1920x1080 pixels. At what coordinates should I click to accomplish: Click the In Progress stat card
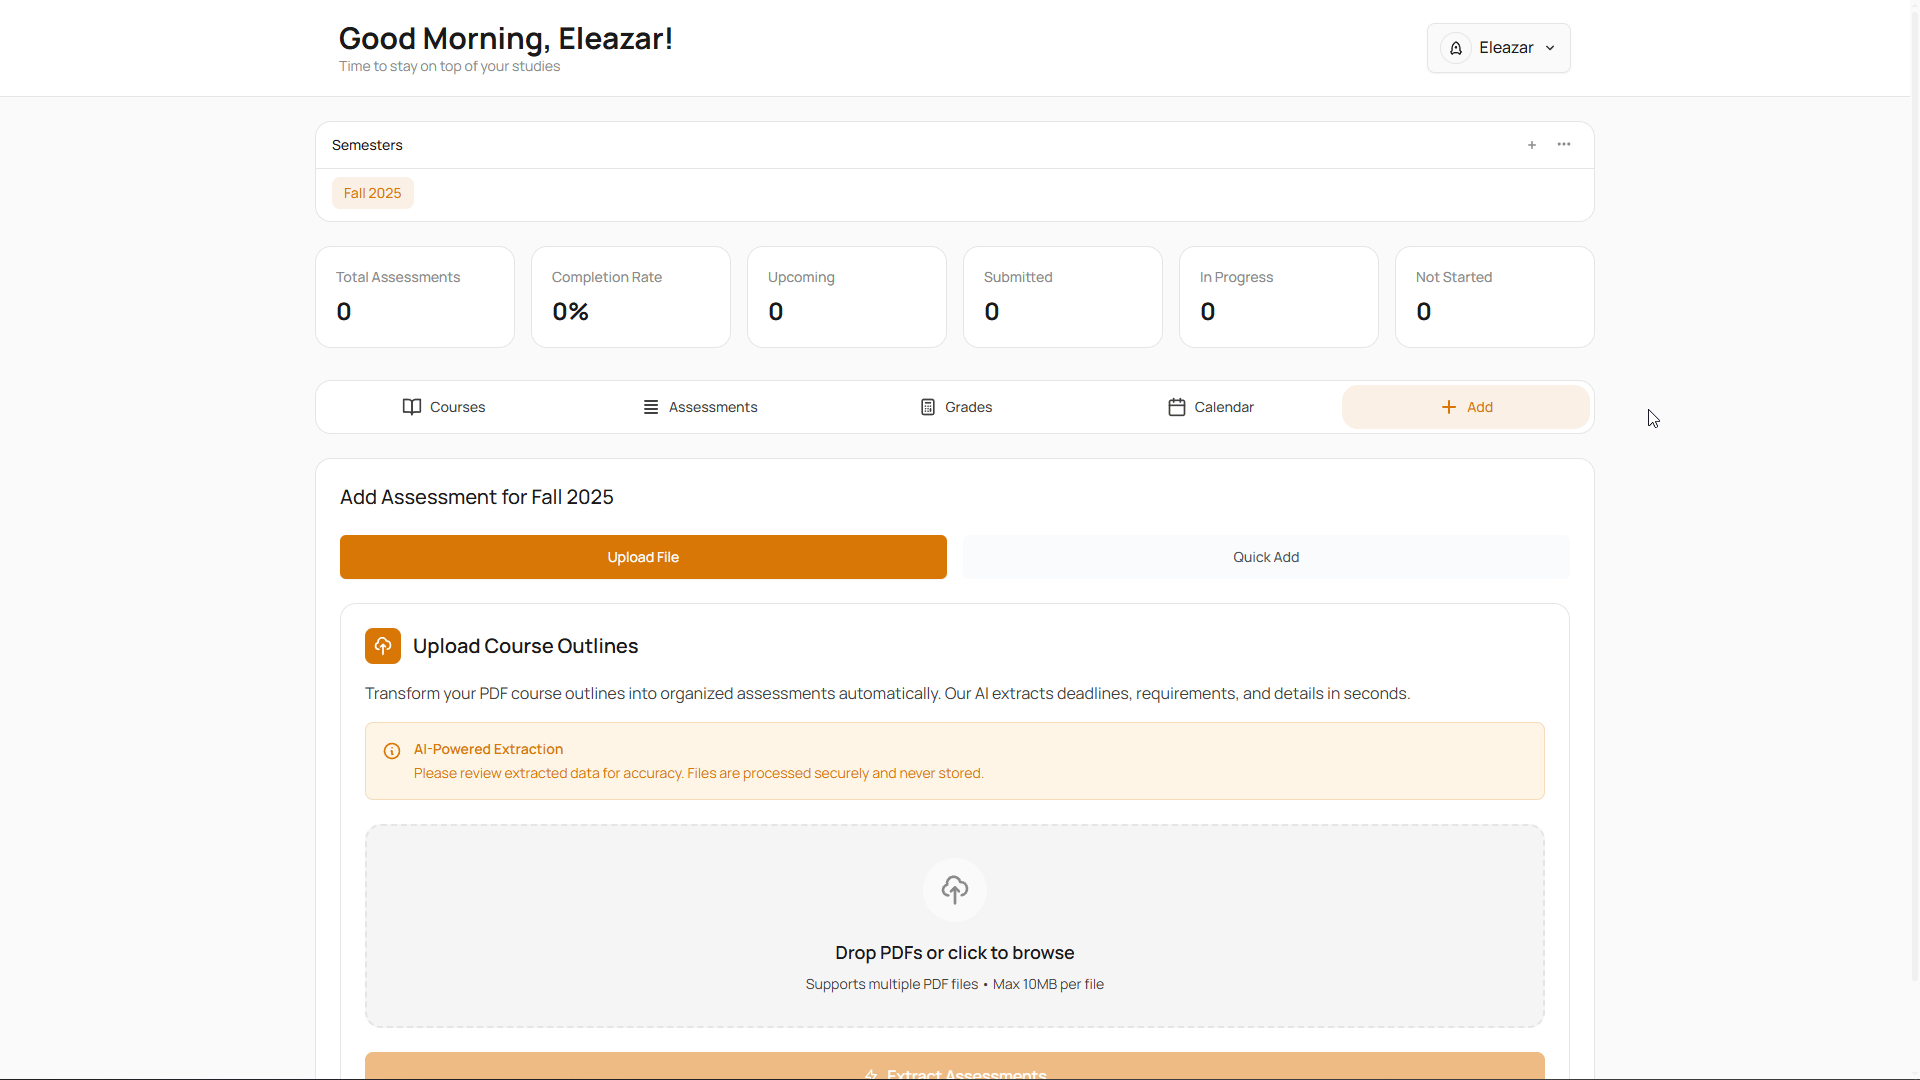[1279, 297]
